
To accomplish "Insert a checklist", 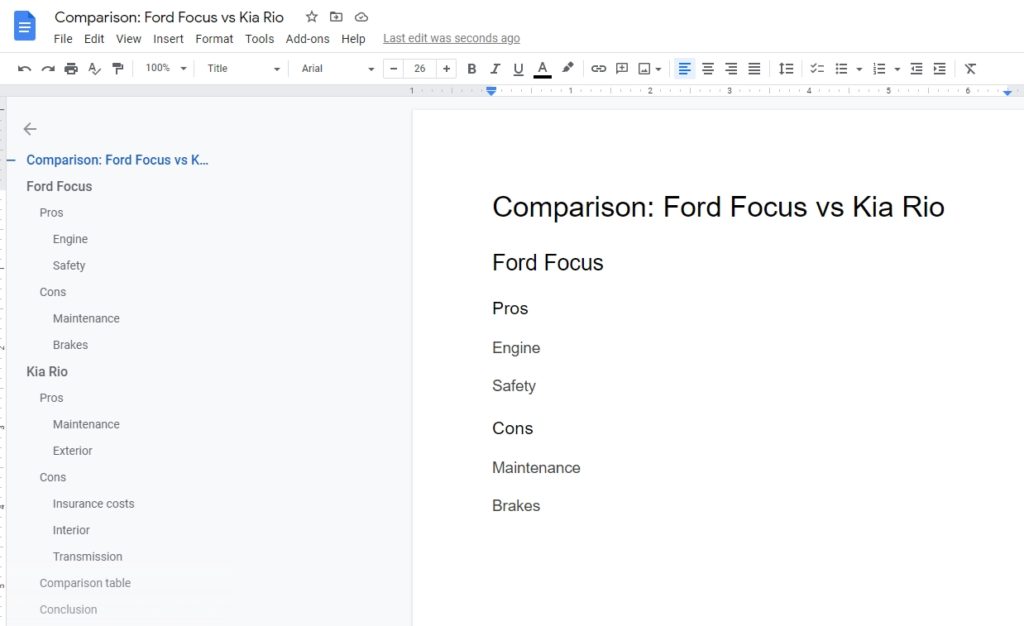I will (817, 69).
